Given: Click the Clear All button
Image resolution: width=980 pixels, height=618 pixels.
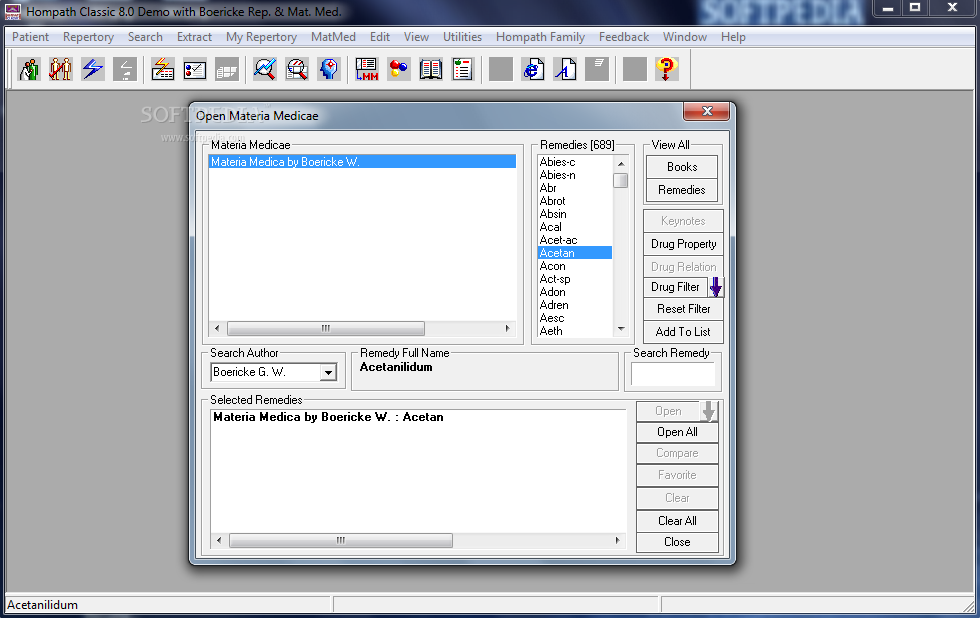Looking at the screenshot, I should click(678, 521).
